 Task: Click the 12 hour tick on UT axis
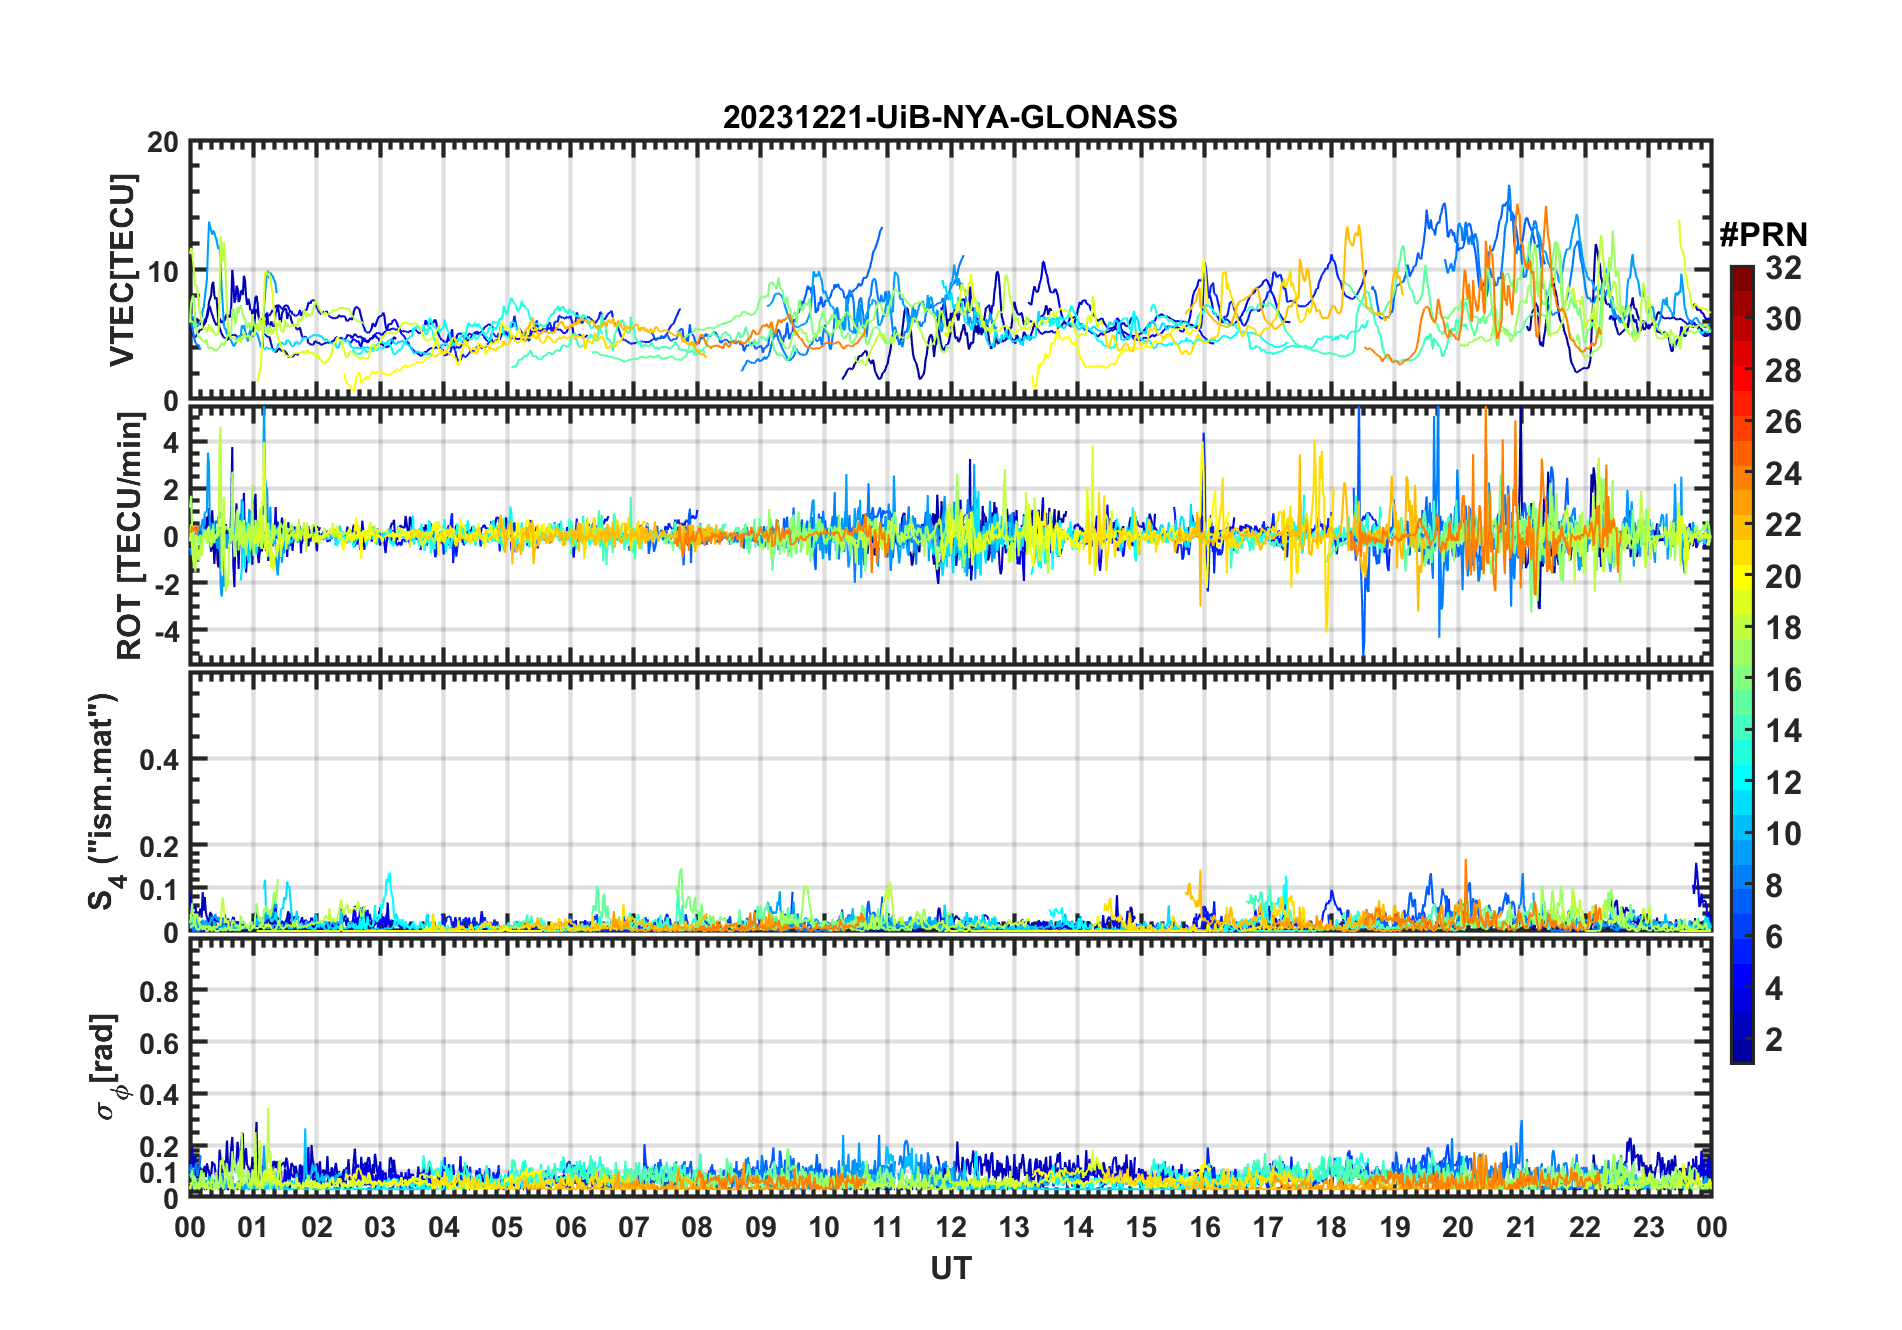951,1227
